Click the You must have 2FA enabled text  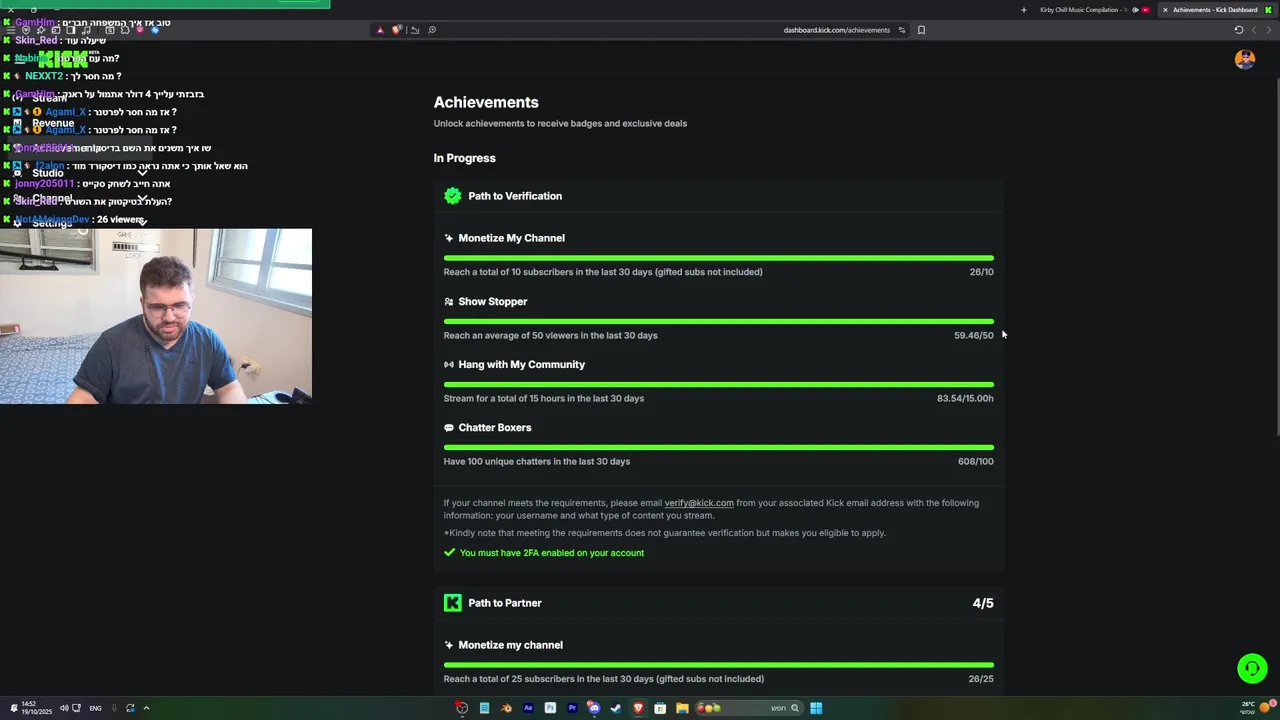click(552, 553)
